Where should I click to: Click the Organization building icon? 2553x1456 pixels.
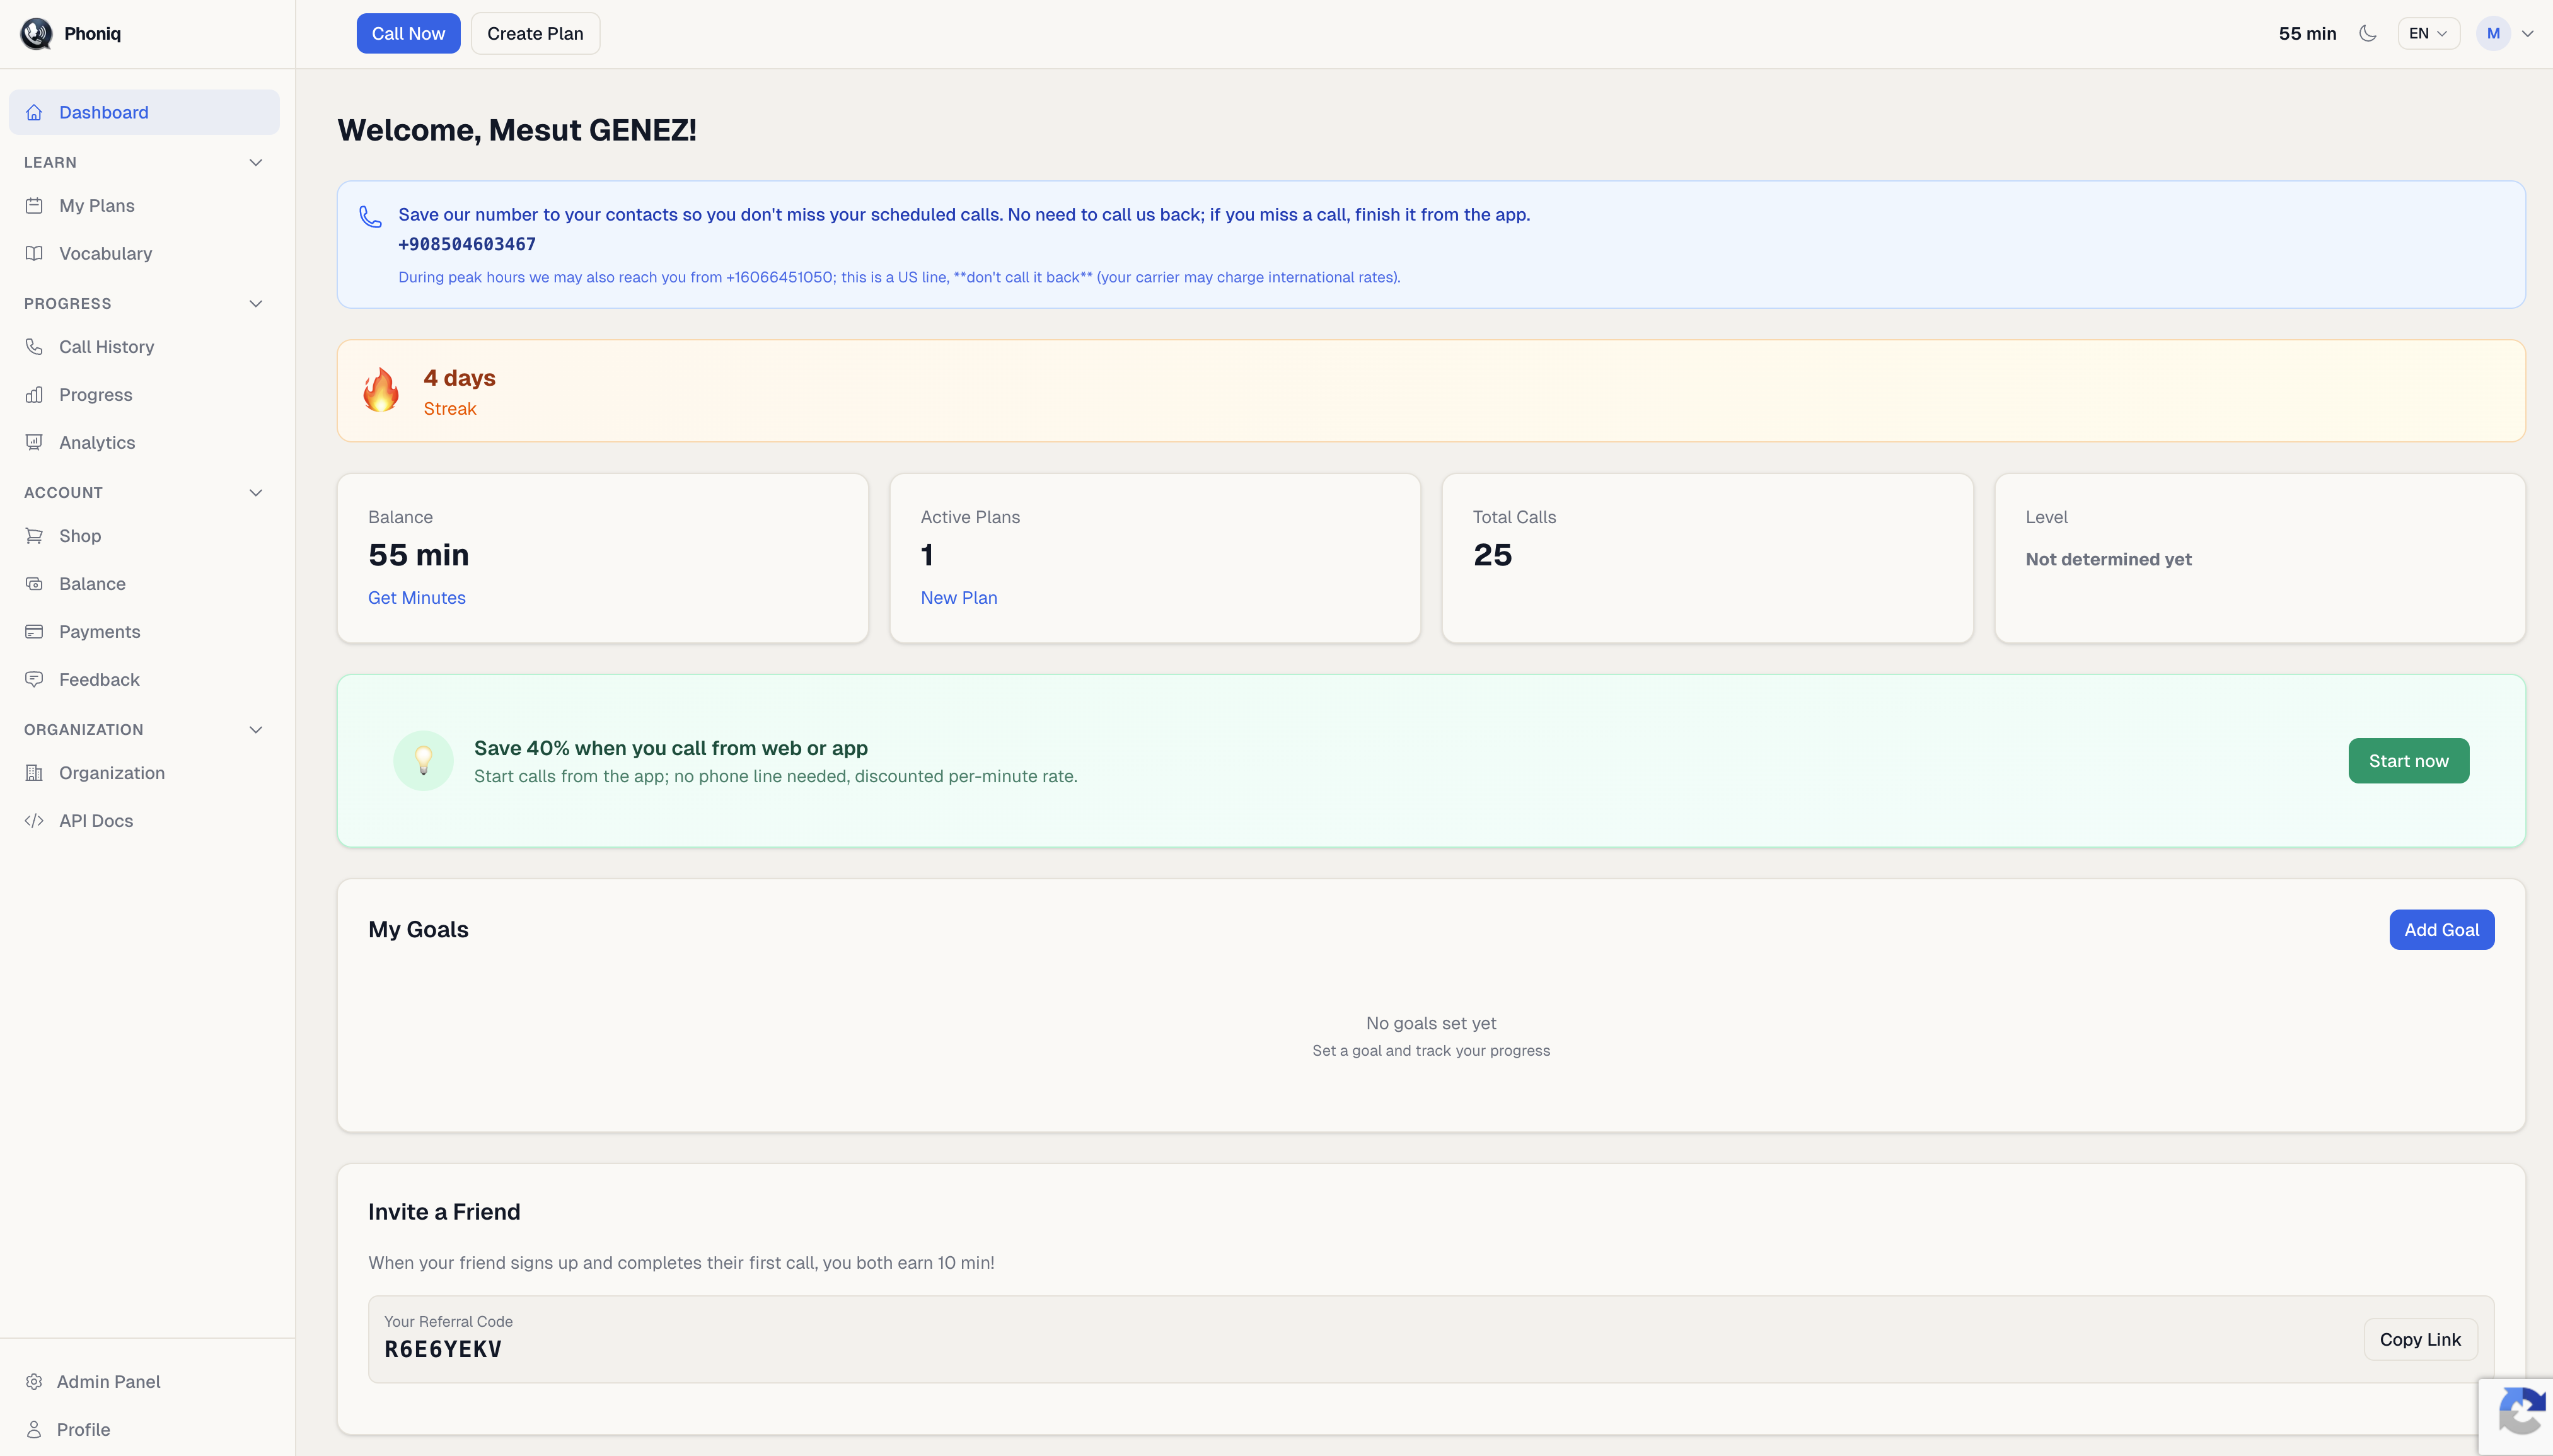click(34, 772)
